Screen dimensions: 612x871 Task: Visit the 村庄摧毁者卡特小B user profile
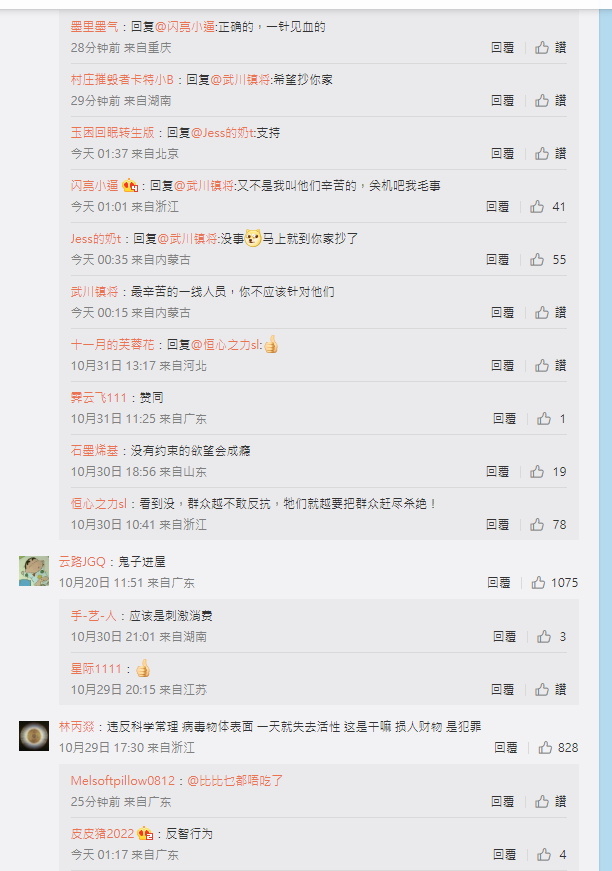122,79
